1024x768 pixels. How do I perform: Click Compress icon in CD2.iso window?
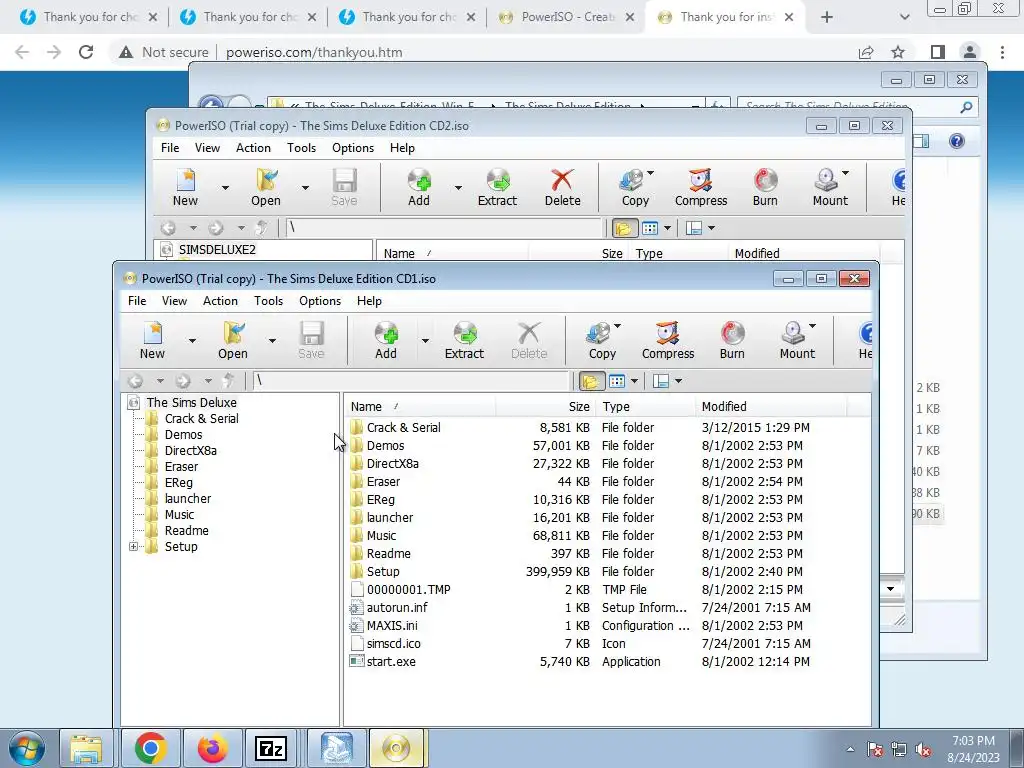701,188
